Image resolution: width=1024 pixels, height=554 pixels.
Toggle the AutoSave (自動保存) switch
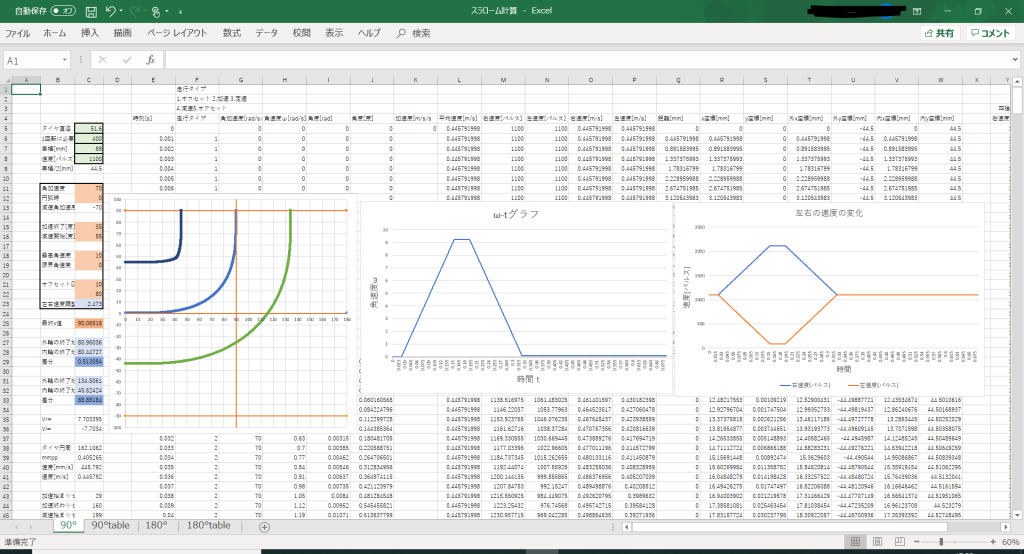63,11
